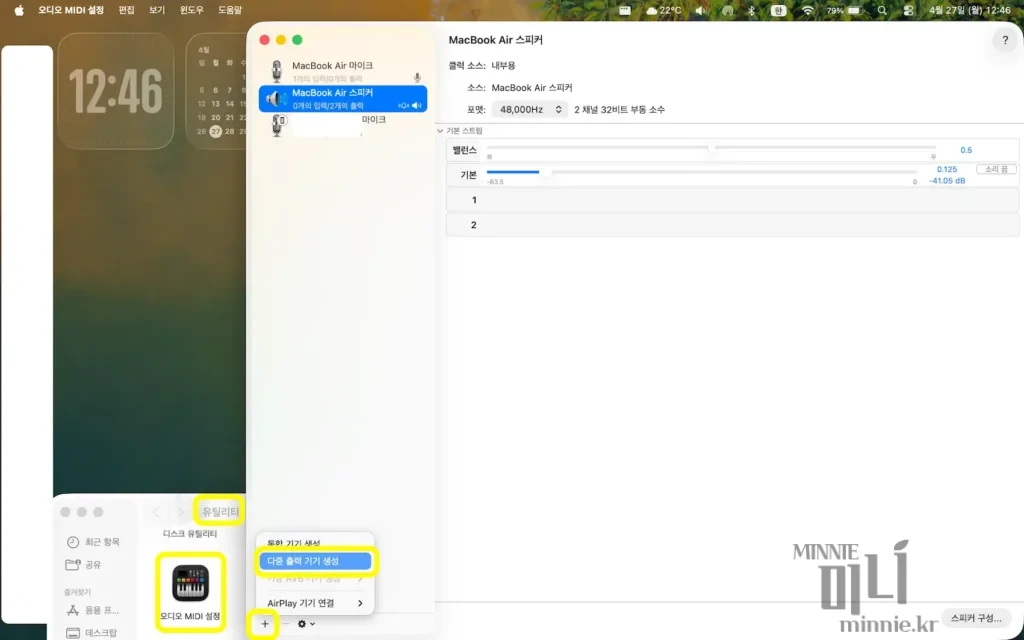Viewport: 1024px width, 640px height.
Task: Click the 79% battery status icon
Action: point(843,10)
